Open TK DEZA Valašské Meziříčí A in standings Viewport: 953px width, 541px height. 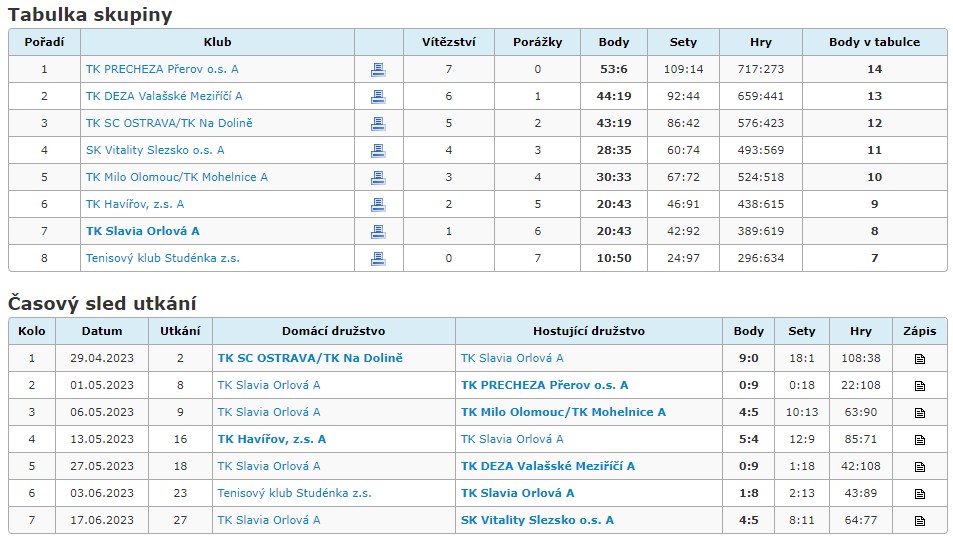(x=164, y=96)
